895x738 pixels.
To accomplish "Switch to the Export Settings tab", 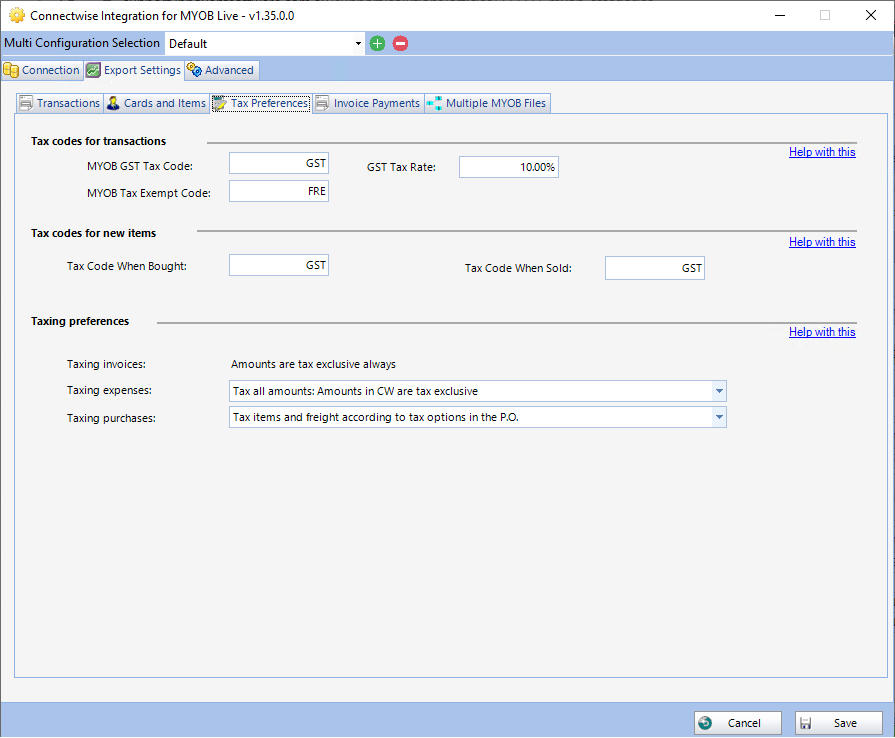I will 134,70.
